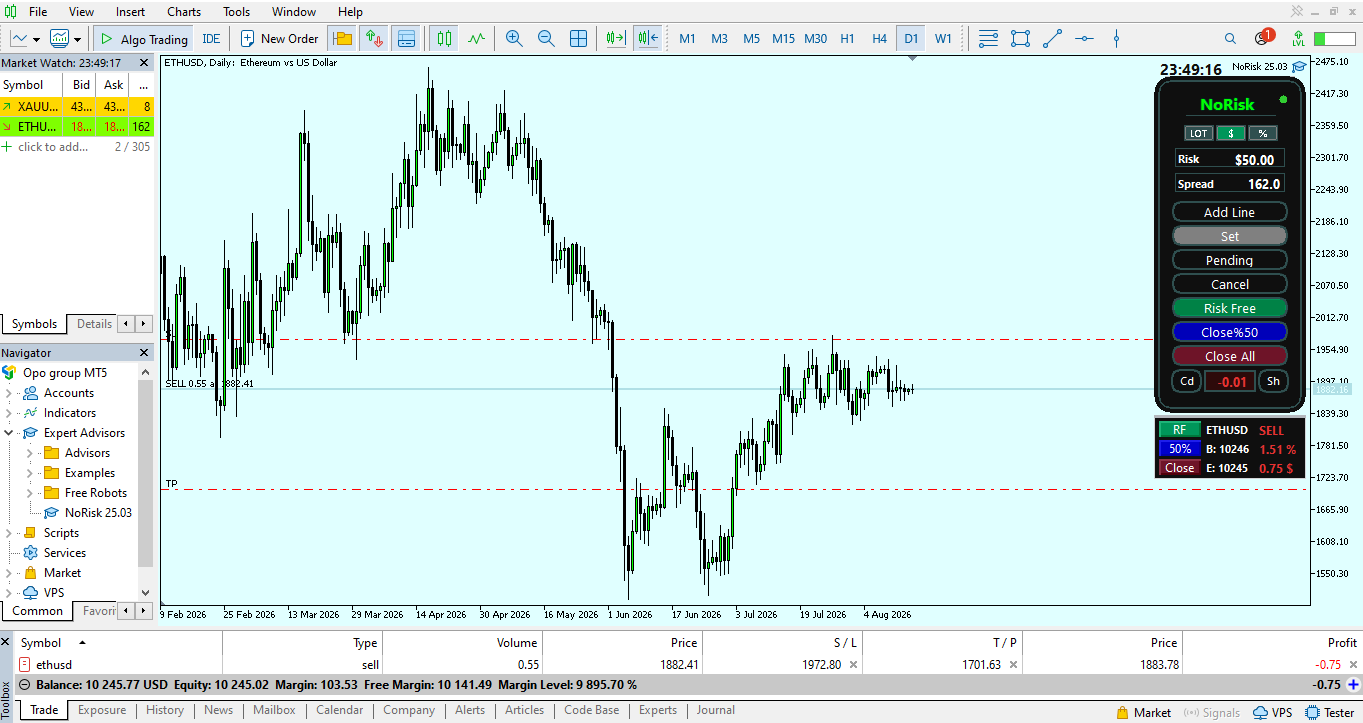Select the LOT mode in NoRisk panel
Image resolution: width=1363 pixels, height=723 pixels.
pyautogui.click(x=1198, y=133)
